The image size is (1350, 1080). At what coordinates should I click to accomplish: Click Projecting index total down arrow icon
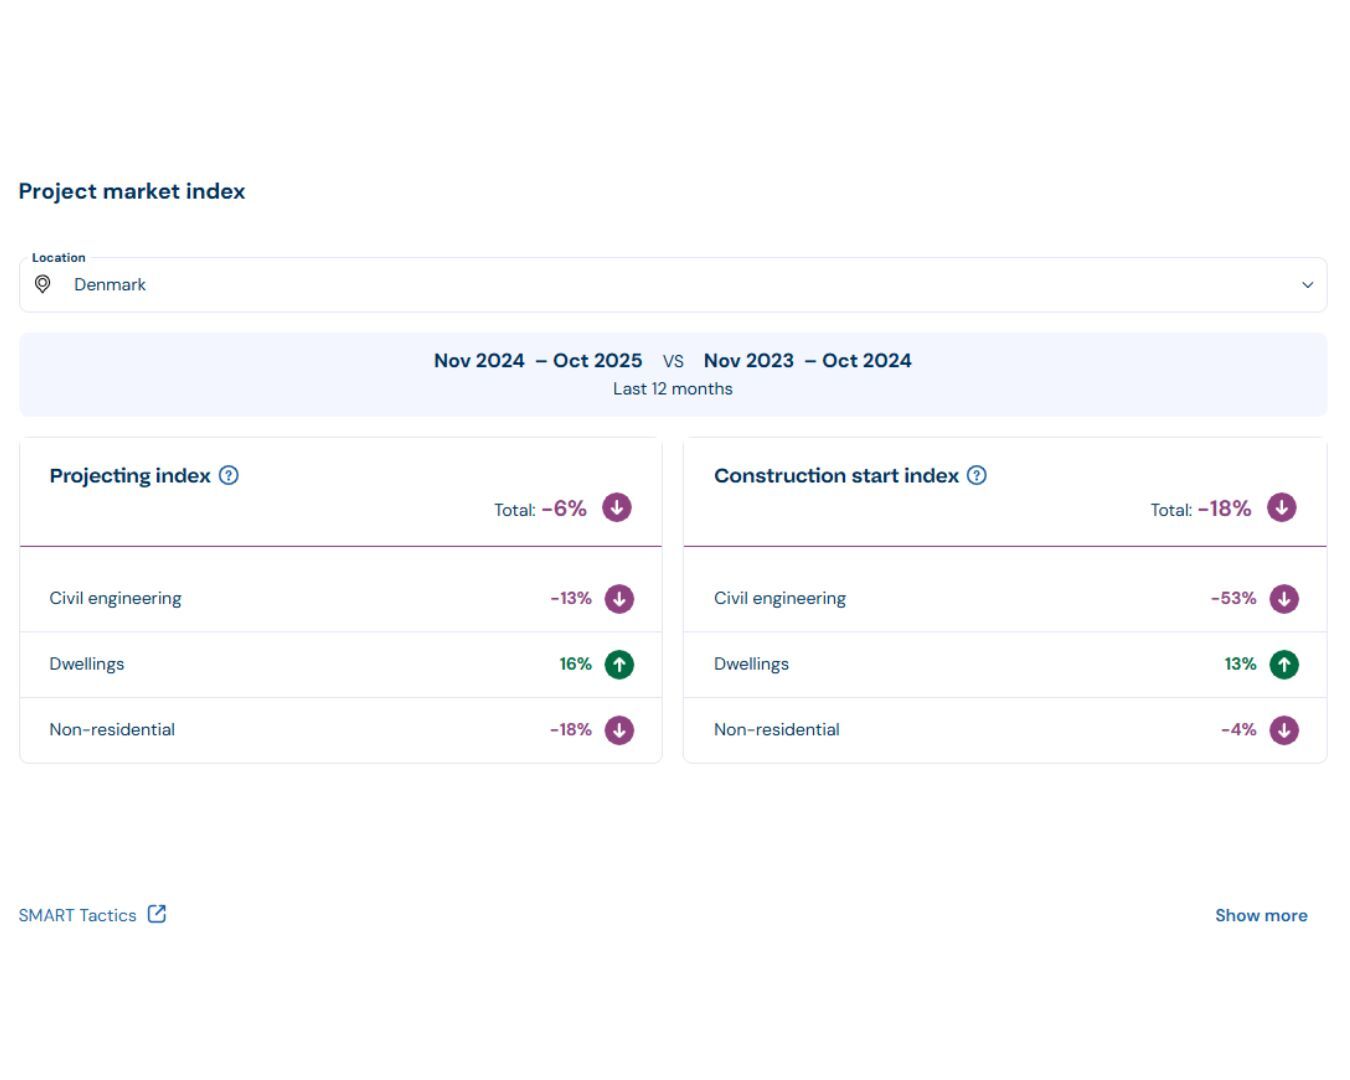pyautogui.click(x=617, y=508)
